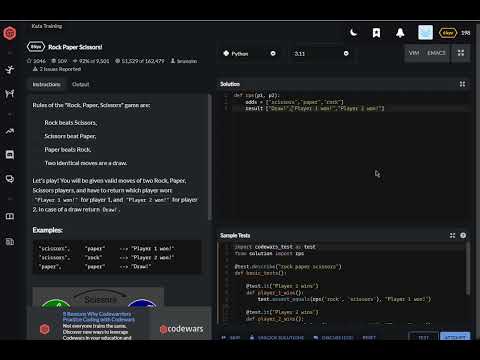The width and height of the screenshot is (480, 360).
Task: Click the honor score 198
Action: point(466,33)
